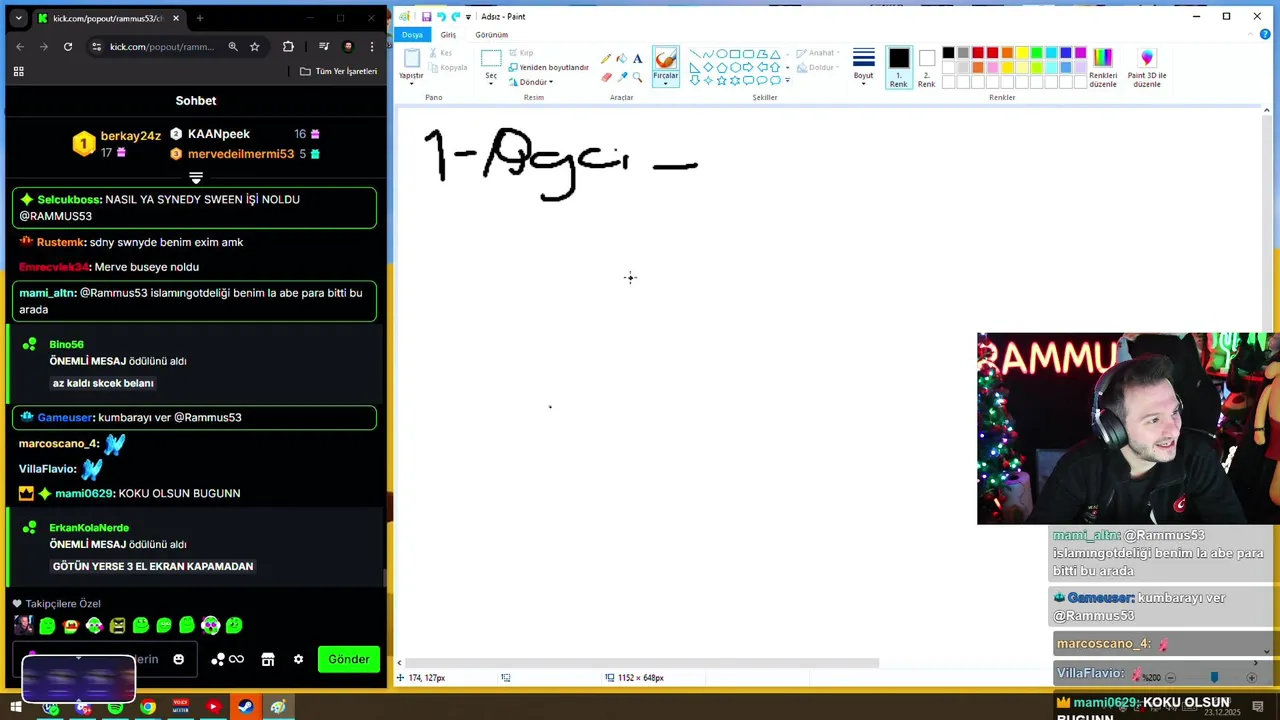
Task: Pick the yellow color swatch
Action: pos(1022,53)
